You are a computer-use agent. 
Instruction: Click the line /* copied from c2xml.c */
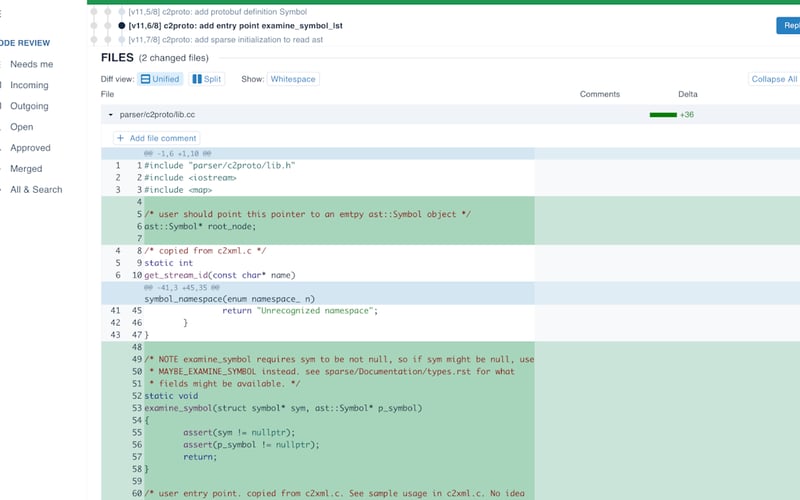point(205,251)
